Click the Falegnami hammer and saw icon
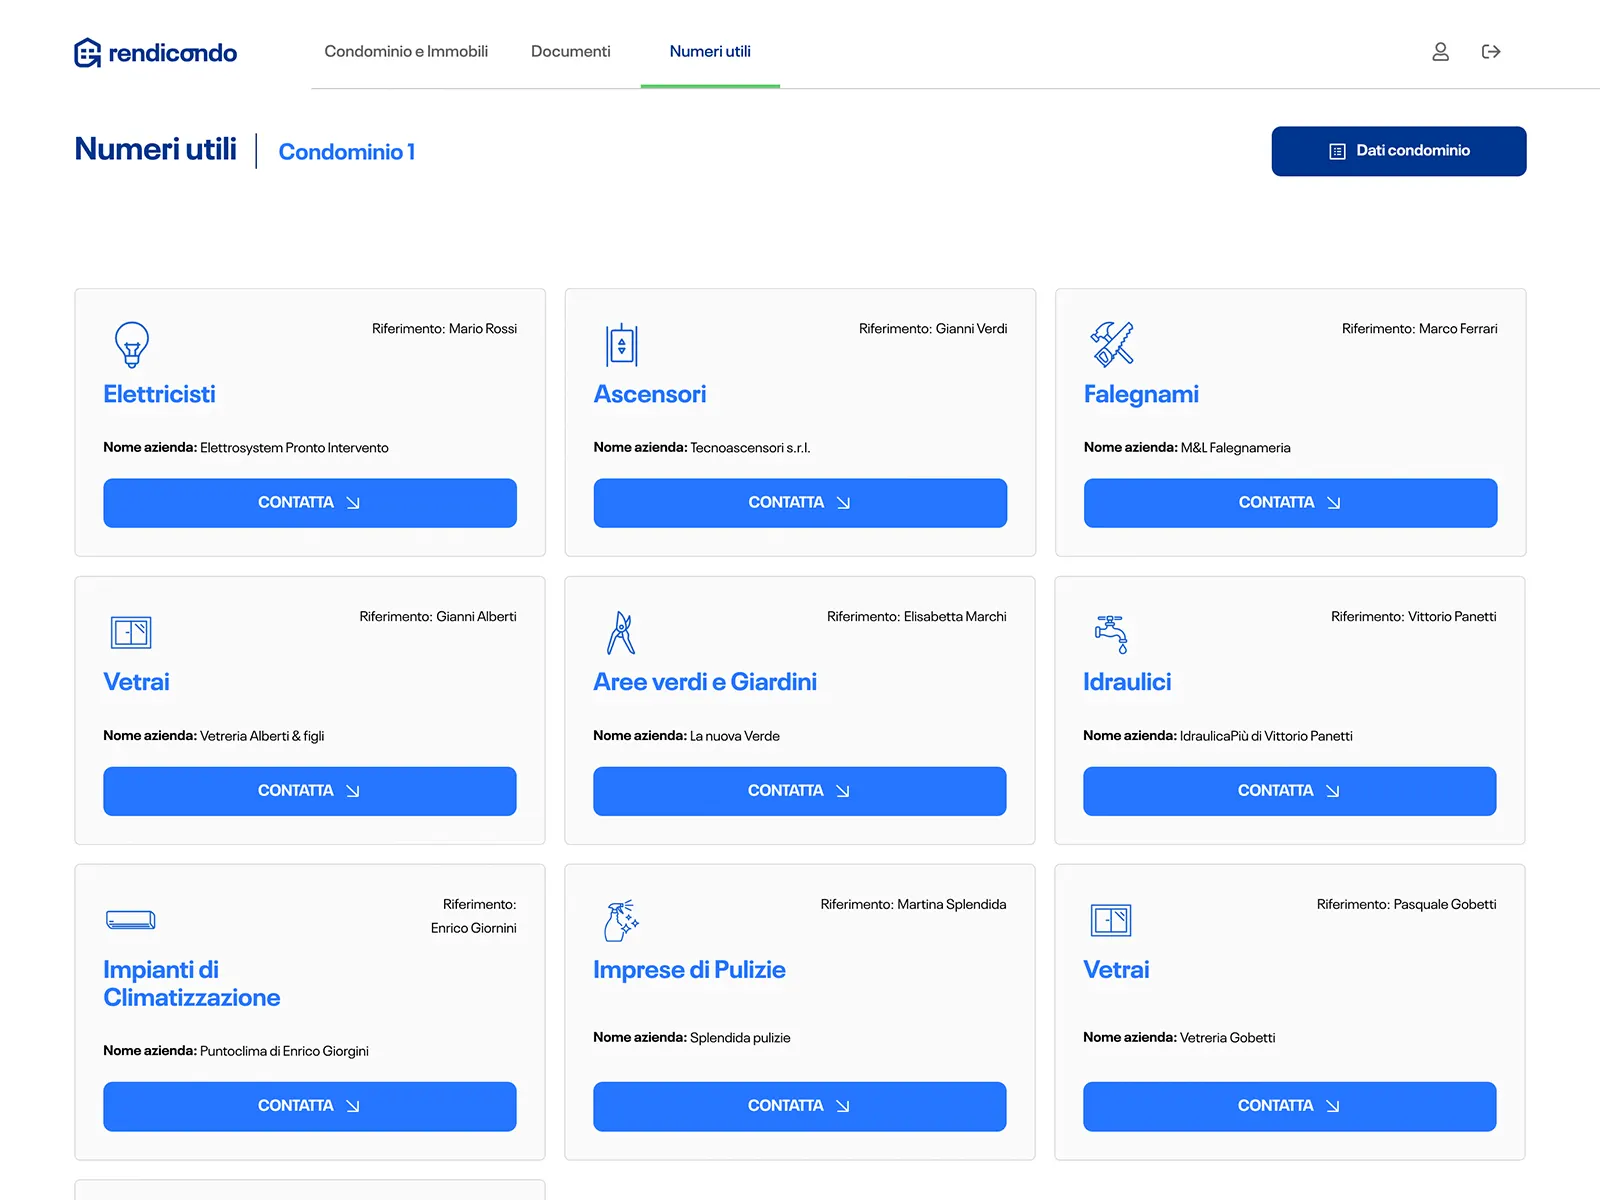The image size is (1600, 1200). point(1112,345)
